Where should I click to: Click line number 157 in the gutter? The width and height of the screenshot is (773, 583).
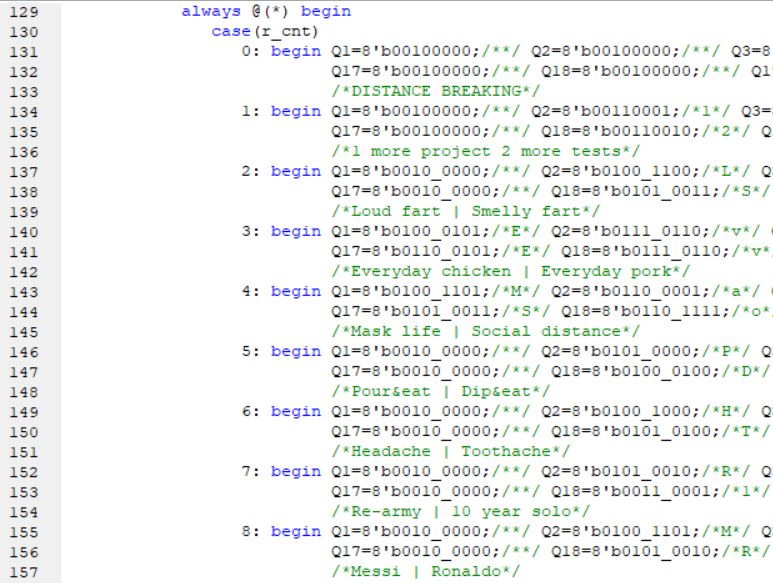click(x=24, y=573)
